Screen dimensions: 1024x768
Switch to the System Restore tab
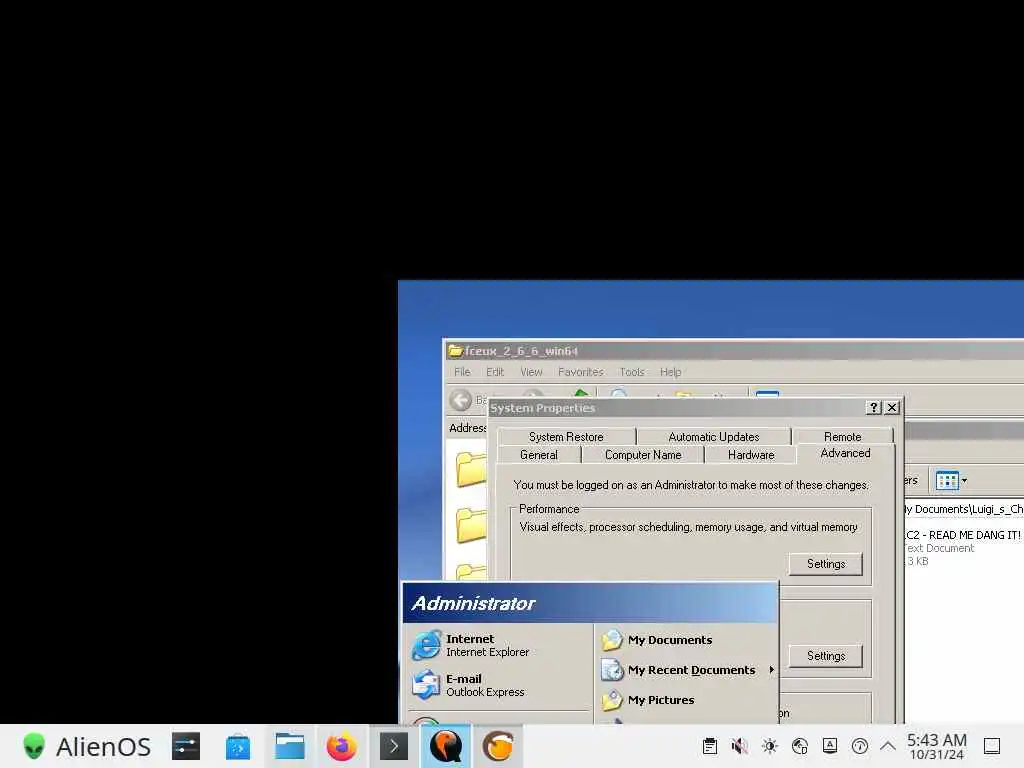click(566, 436)
